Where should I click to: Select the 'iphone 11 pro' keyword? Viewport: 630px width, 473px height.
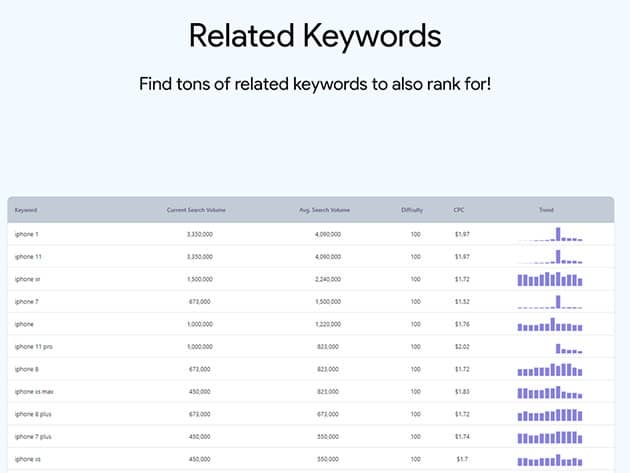click(33, 346)
